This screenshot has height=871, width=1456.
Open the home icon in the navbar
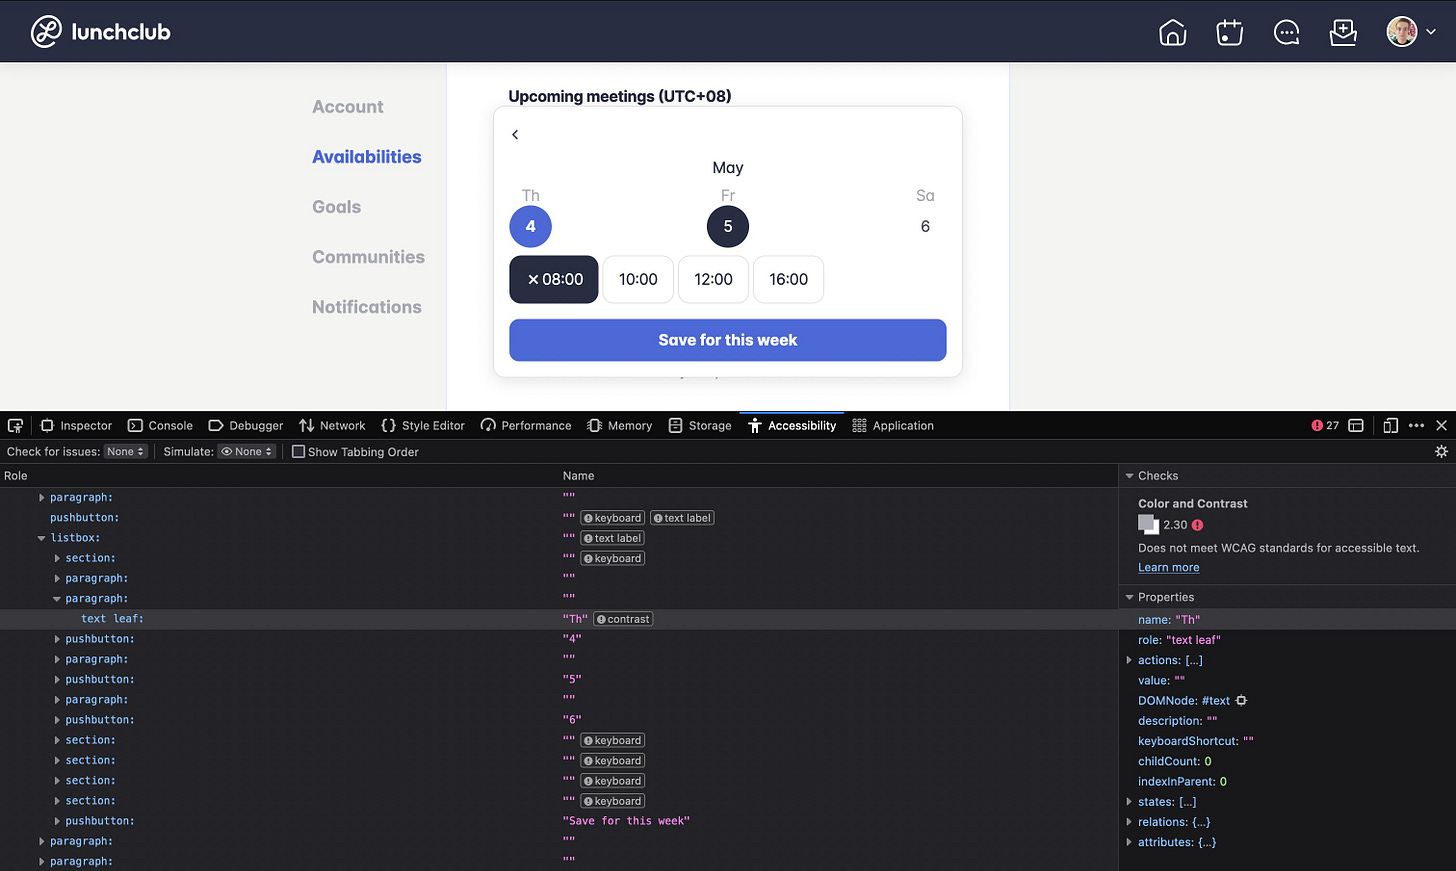(1172, 31)
